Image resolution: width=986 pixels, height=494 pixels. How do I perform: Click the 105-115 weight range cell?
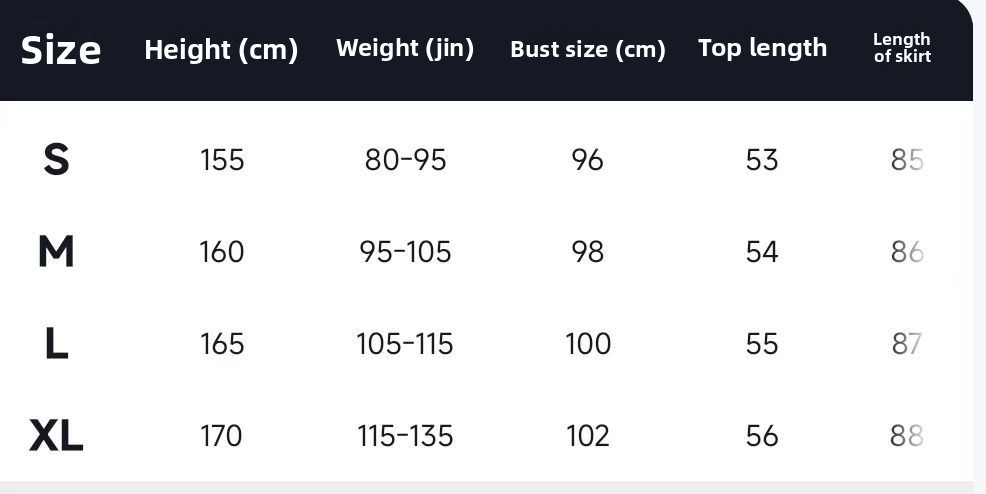coord(405,344)
